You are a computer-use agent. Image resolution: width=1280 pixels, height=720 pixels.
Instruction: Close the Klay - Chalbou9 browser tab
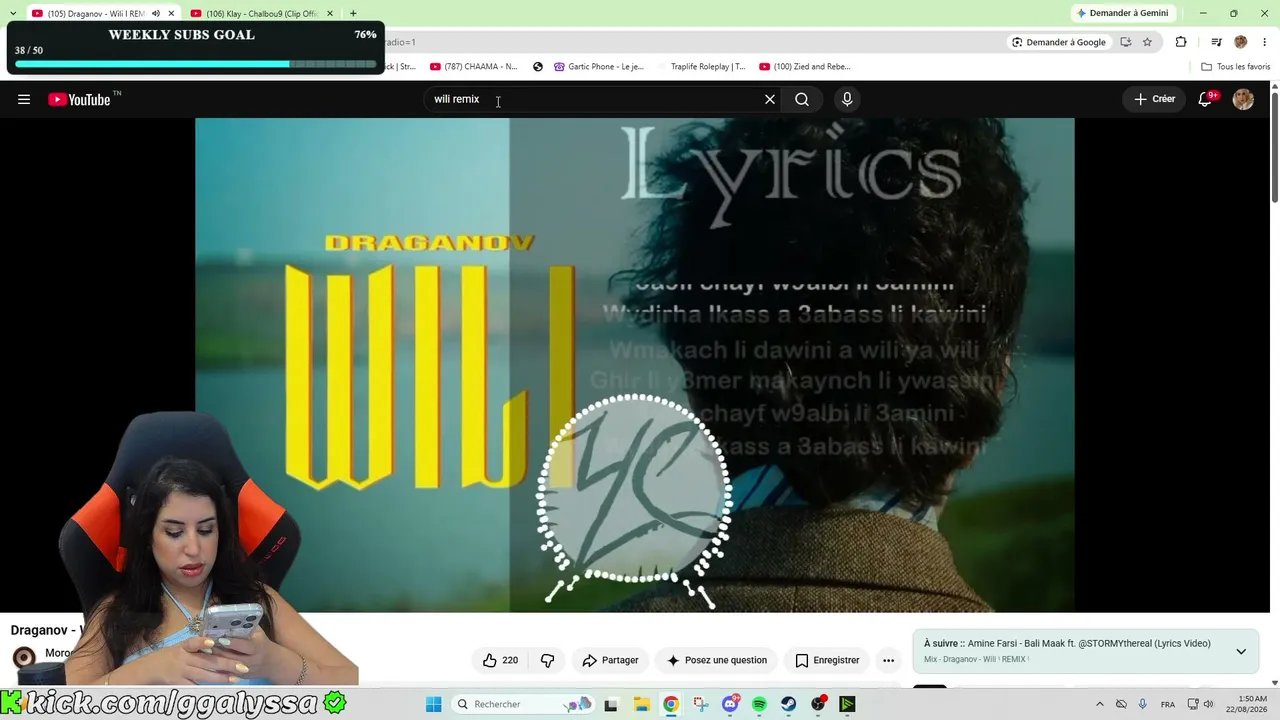tap(330, 13)
